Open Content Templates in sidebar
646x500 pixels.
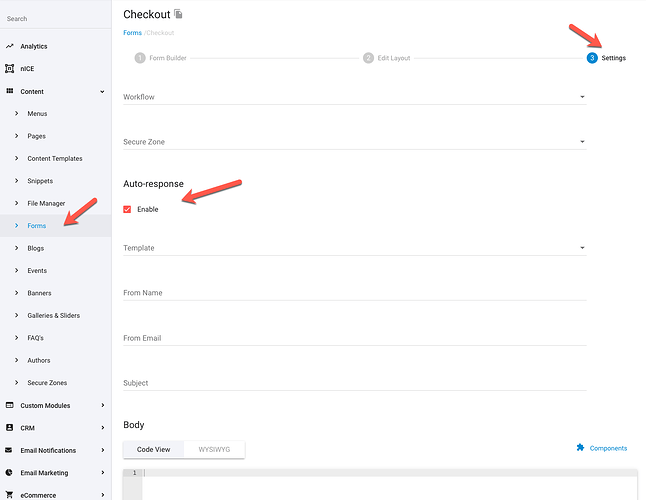pos(55,158)
